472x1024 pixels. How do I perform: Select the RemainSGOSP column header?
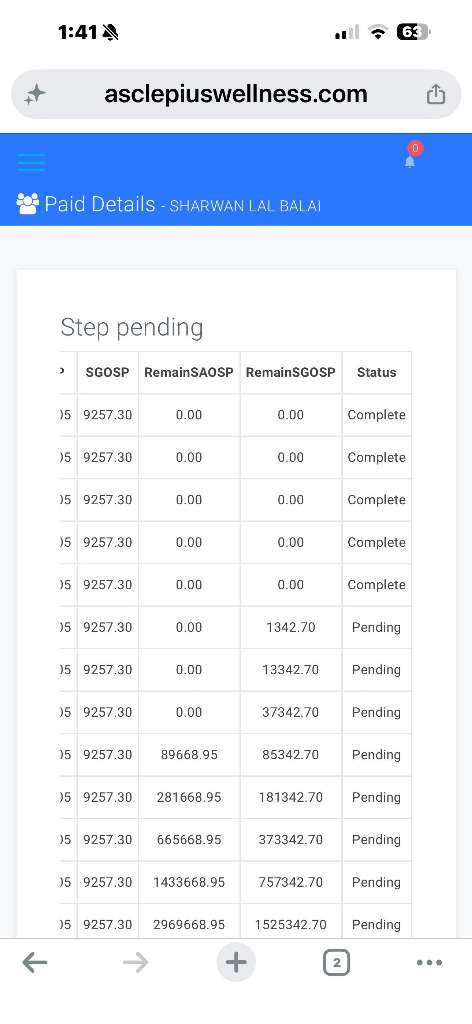pyautogui.click(x=291, y=372)
